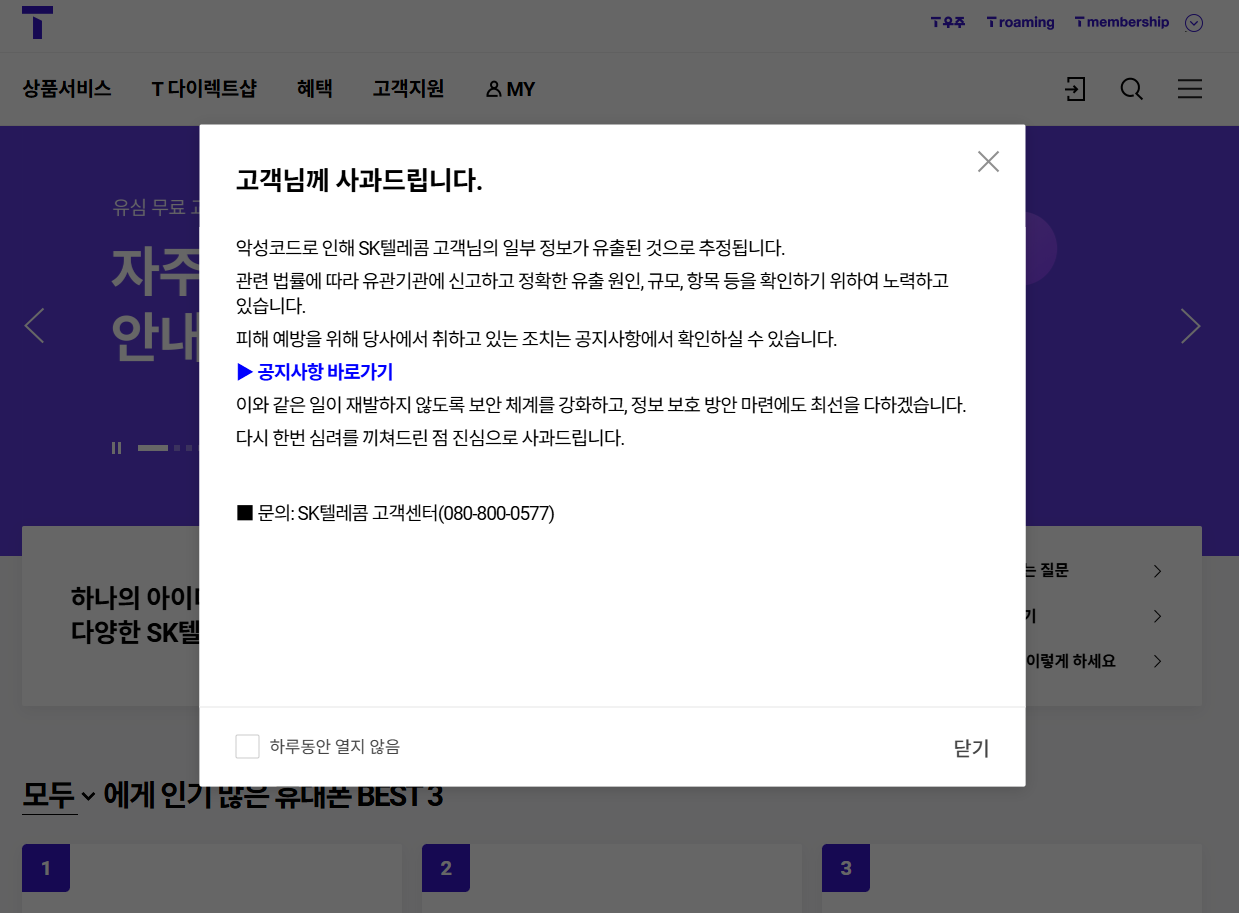Image resolution: width=1239 pixels, height=913 pixels.
Task: Go to previous banner slide arrow
Action: (x=35, y=326)
